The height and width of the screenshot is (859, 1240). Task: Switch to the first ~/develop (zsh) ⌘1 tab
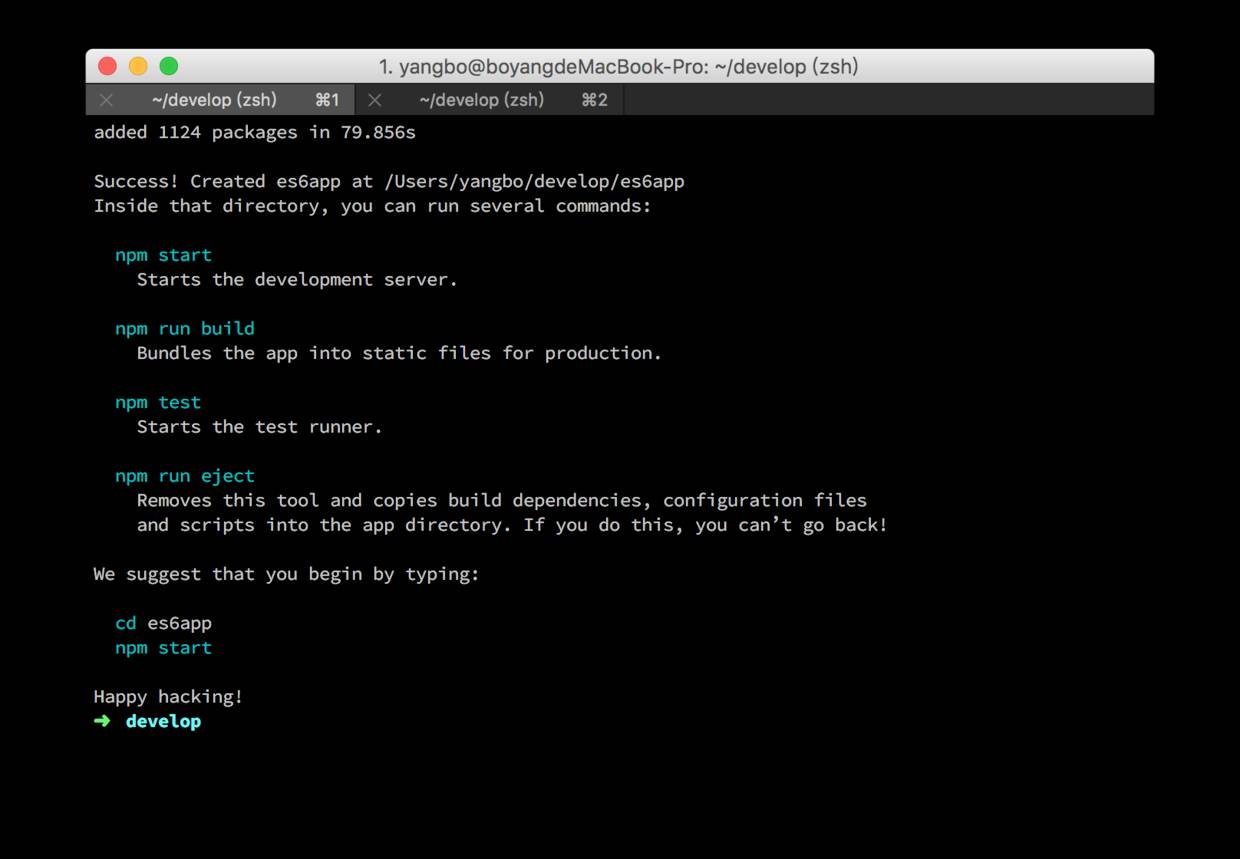pyautogui.click(x=215, y=100)
